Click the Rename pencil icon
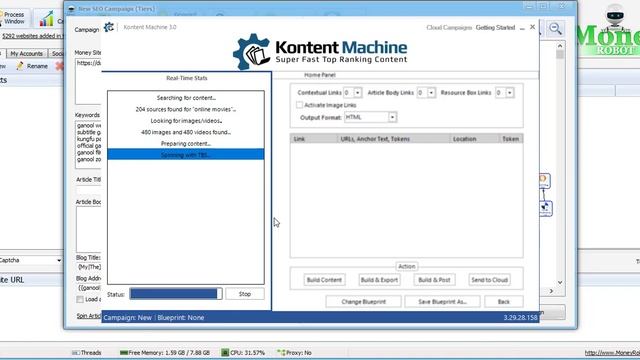Image resolution: width=640 pixels, height=360 pixels. pyautogui.click(x=20, y=66)
